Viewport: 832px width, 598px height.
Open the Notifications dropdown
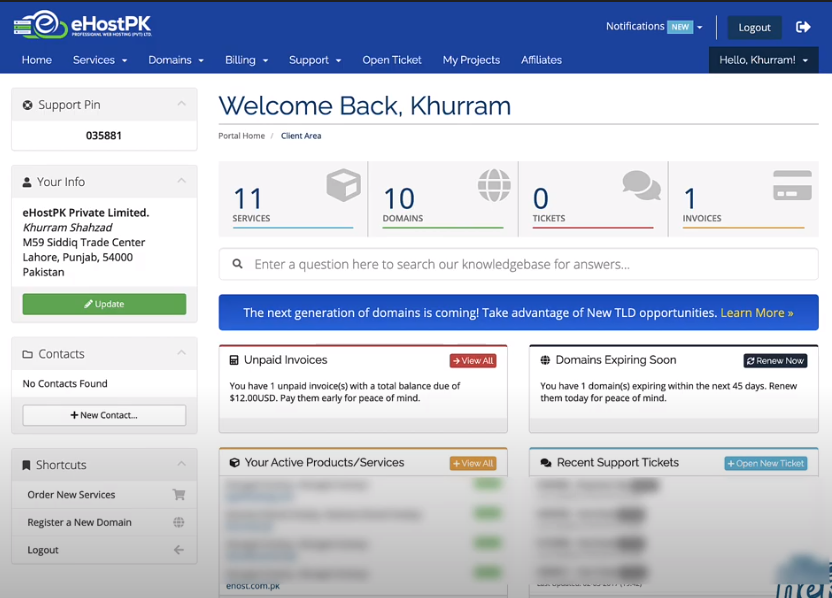[654, 27]
